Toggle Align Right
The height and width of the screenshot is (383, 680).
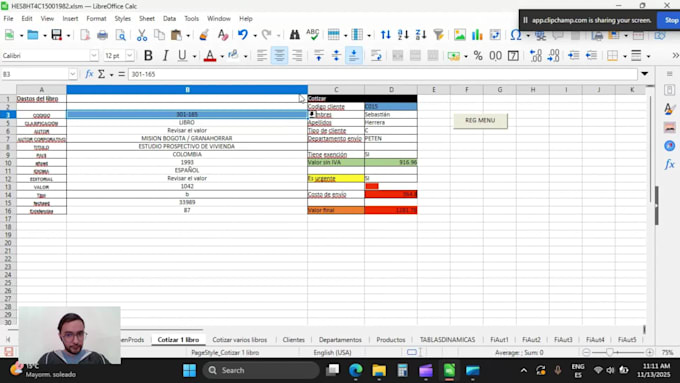(x=297, y=56)
